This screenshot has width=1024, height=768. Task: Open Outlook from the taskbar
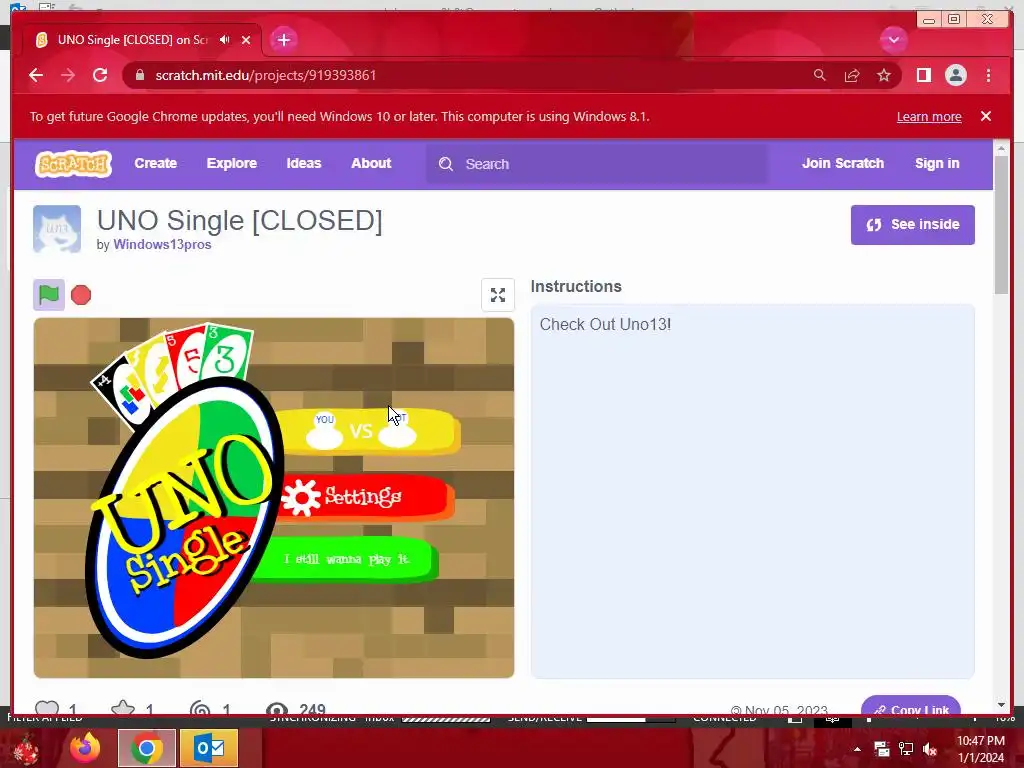point(209,748)
